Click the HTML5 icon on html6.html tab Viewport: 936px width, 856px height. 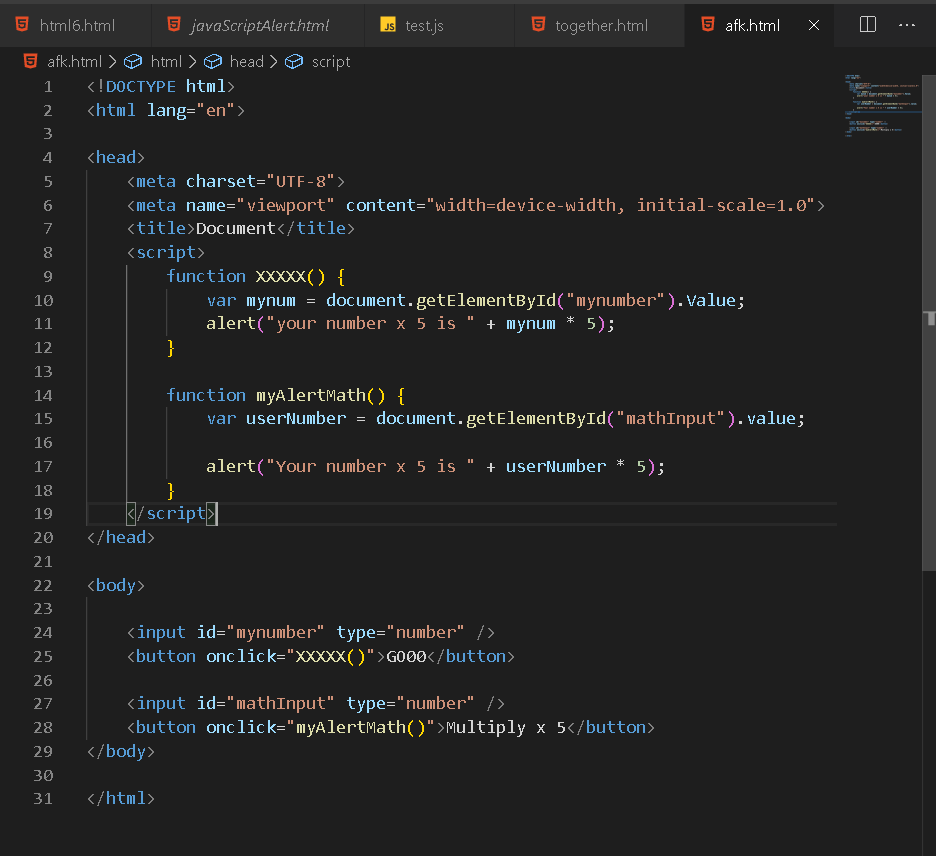pyautogui.click(x=22, y=24)
